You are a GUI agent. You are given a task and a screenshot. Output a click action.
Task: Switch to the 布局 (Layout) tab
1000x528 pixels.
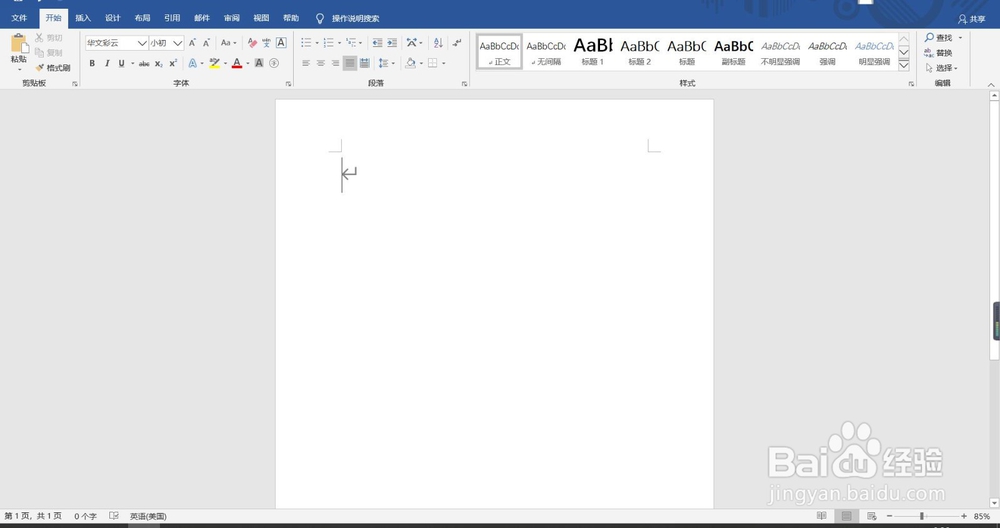[x=142, y=18]
